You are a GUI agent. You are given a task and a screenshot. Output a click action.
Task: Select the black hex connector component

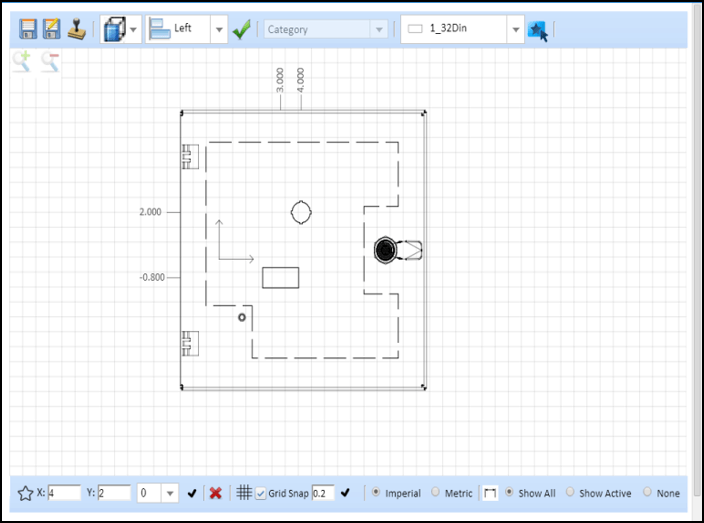pyautogui.click(x=386, y=250)
